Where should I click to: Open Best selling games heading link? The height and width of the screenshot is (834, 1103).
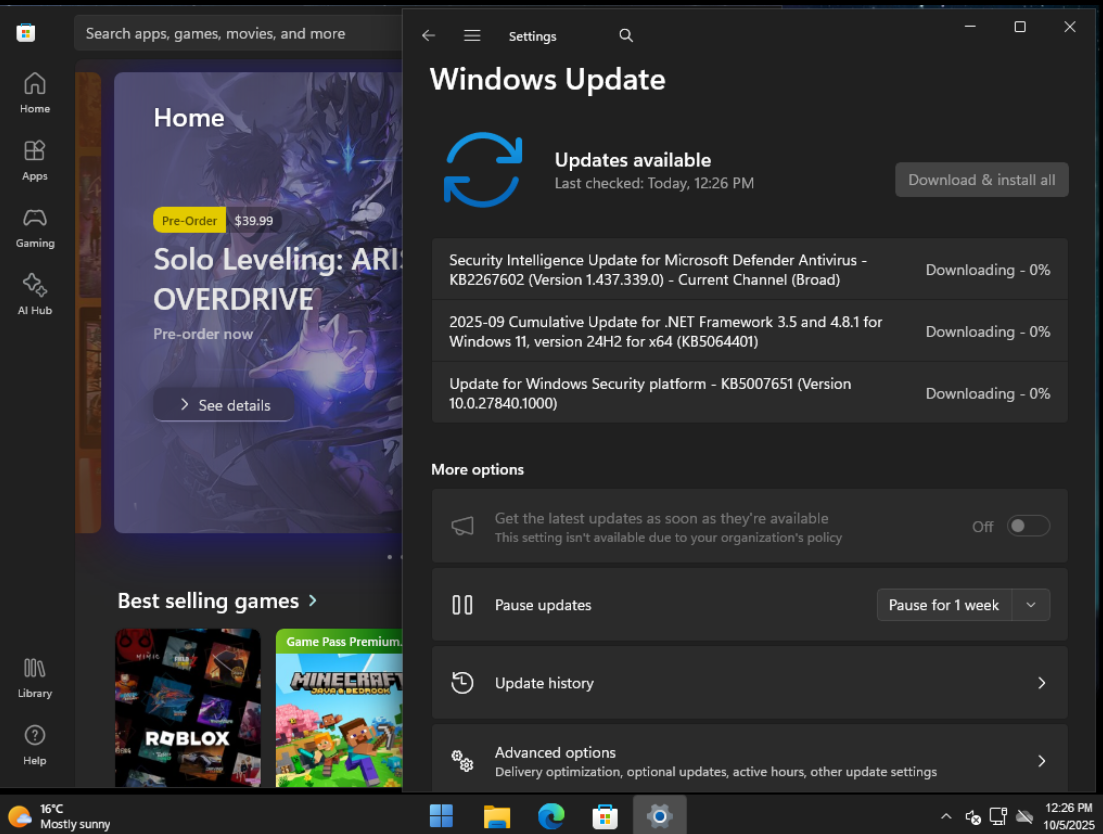(x=208, y=601)
